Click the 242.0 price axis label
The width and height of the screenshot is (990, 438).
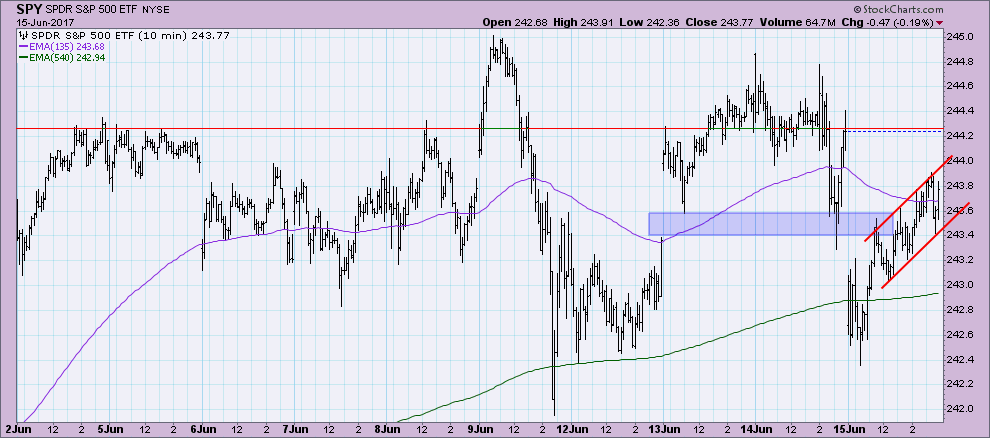[x=958, y=408]
